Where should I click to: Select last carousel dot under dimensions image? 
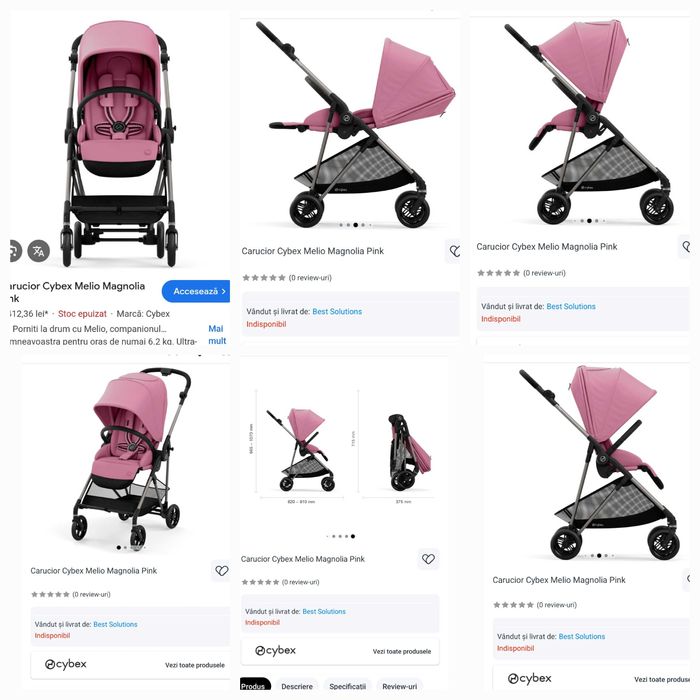pos(353,536)
